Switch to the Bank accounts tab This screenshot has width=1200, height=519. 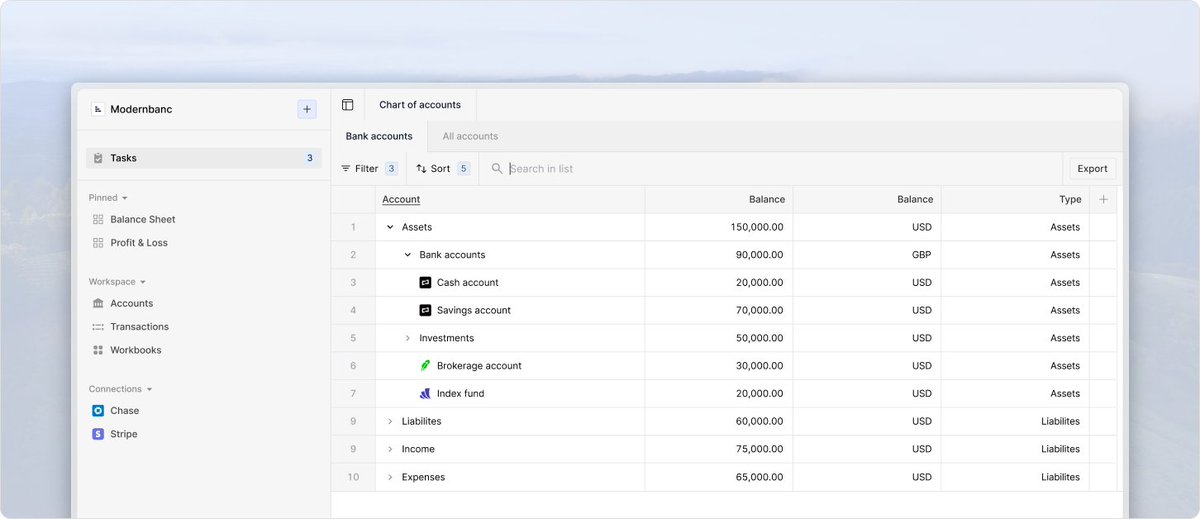[x=379, y=136]
